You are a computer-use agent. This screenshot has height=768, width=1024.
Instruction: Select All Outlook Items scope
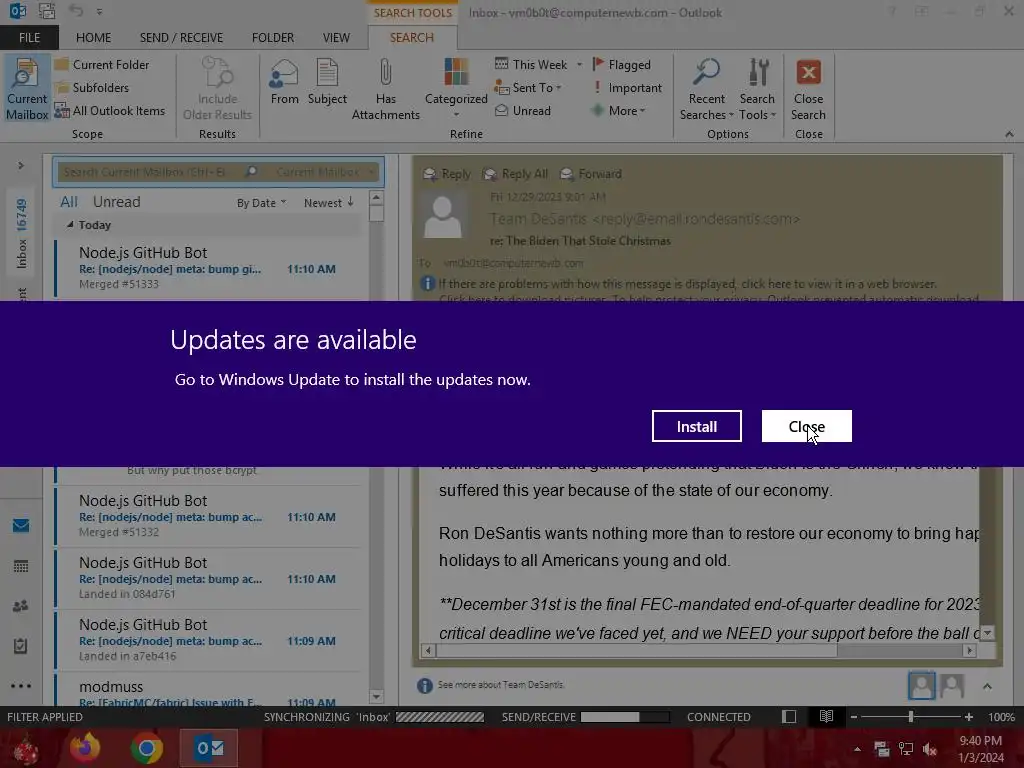(110, 110)
